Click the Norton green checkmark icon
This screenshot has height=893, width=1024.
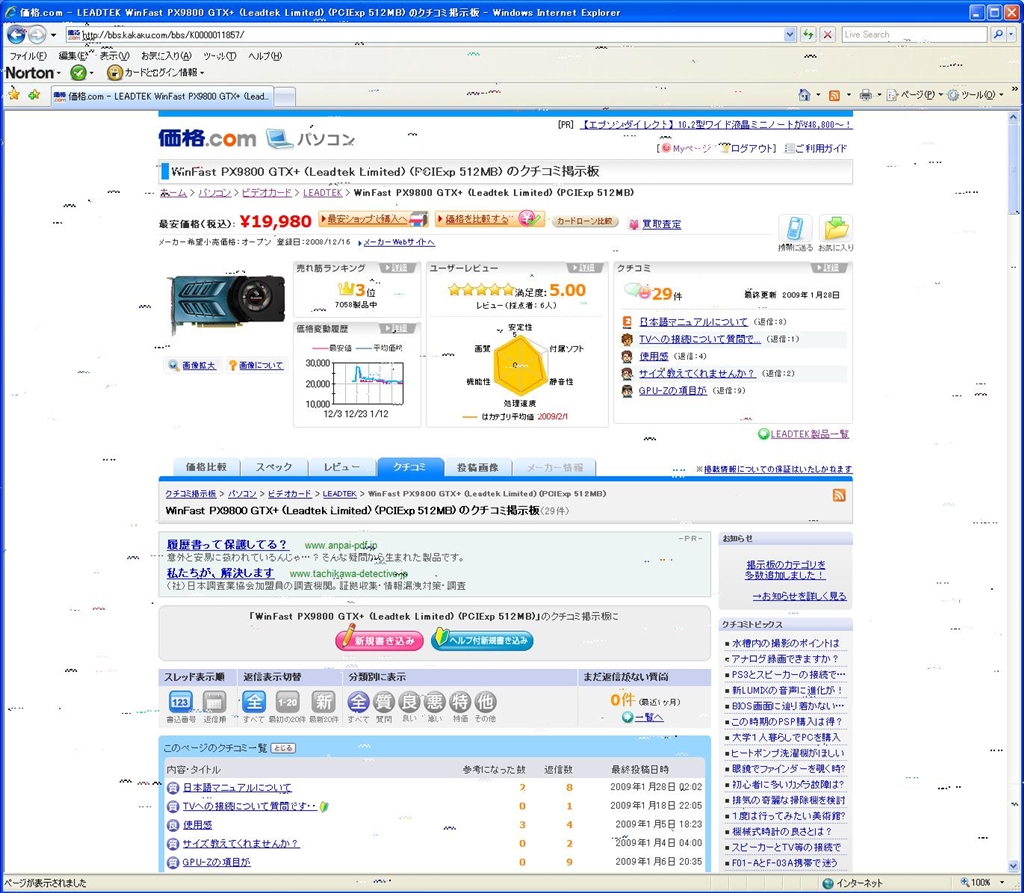pyautogui.click(x=78, y=73)
